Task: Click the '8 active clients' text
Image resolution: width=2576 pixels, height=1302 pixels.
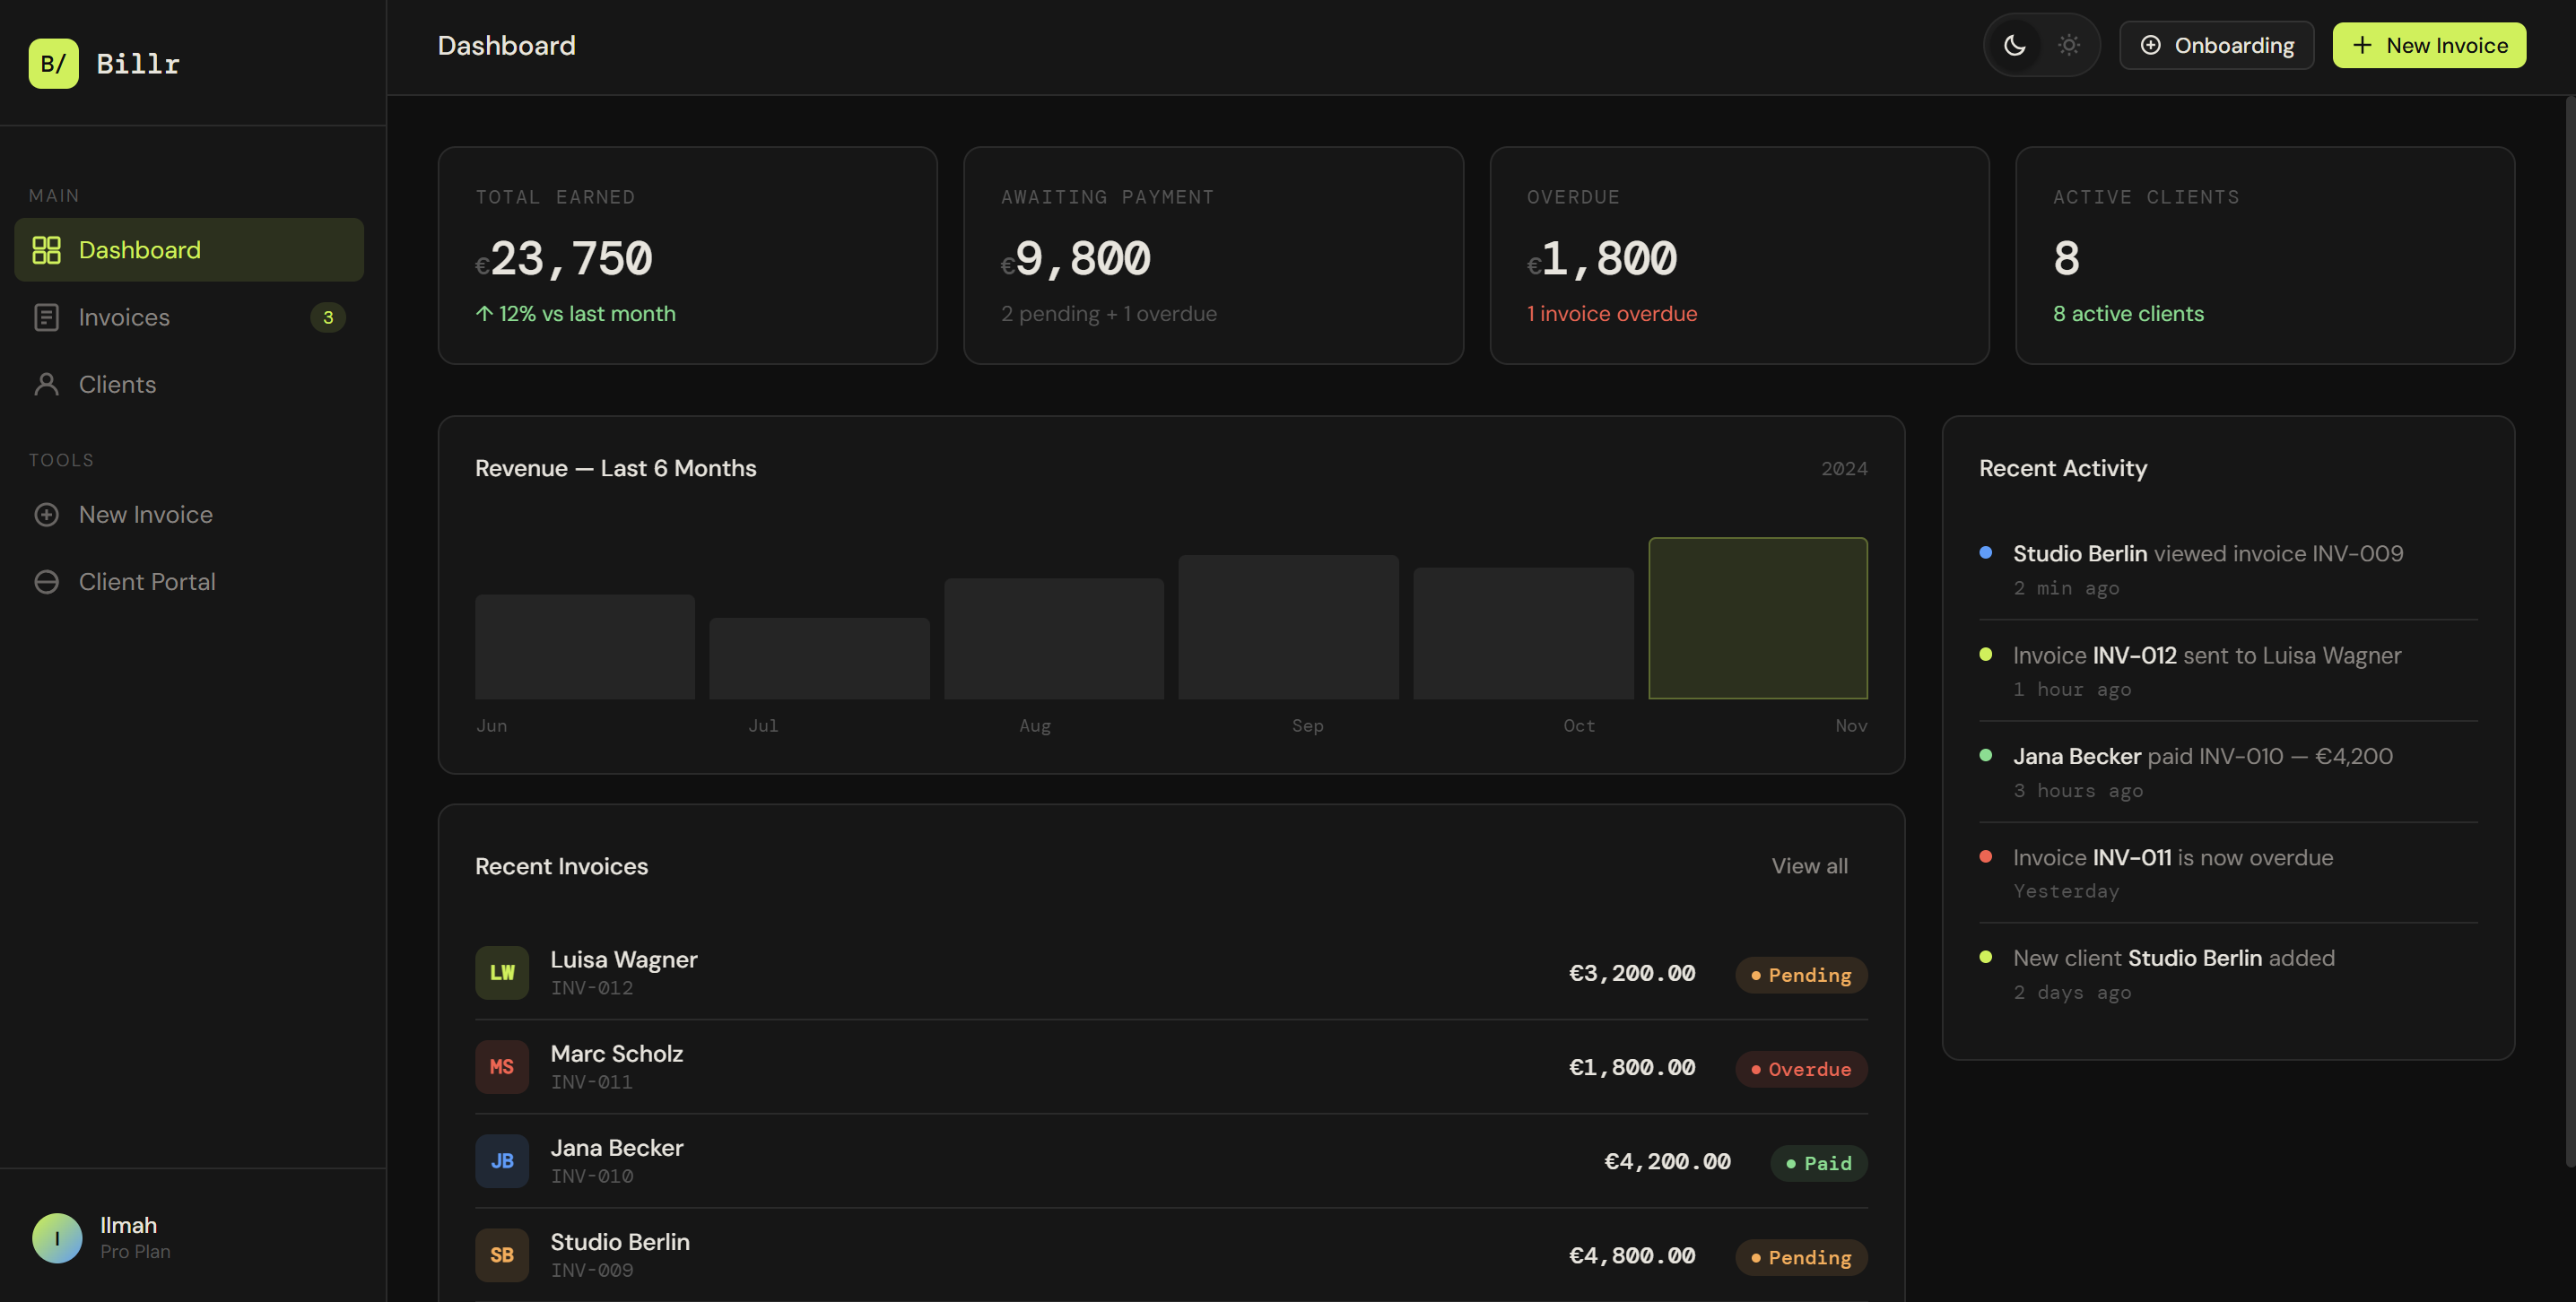Action: 2128,313
